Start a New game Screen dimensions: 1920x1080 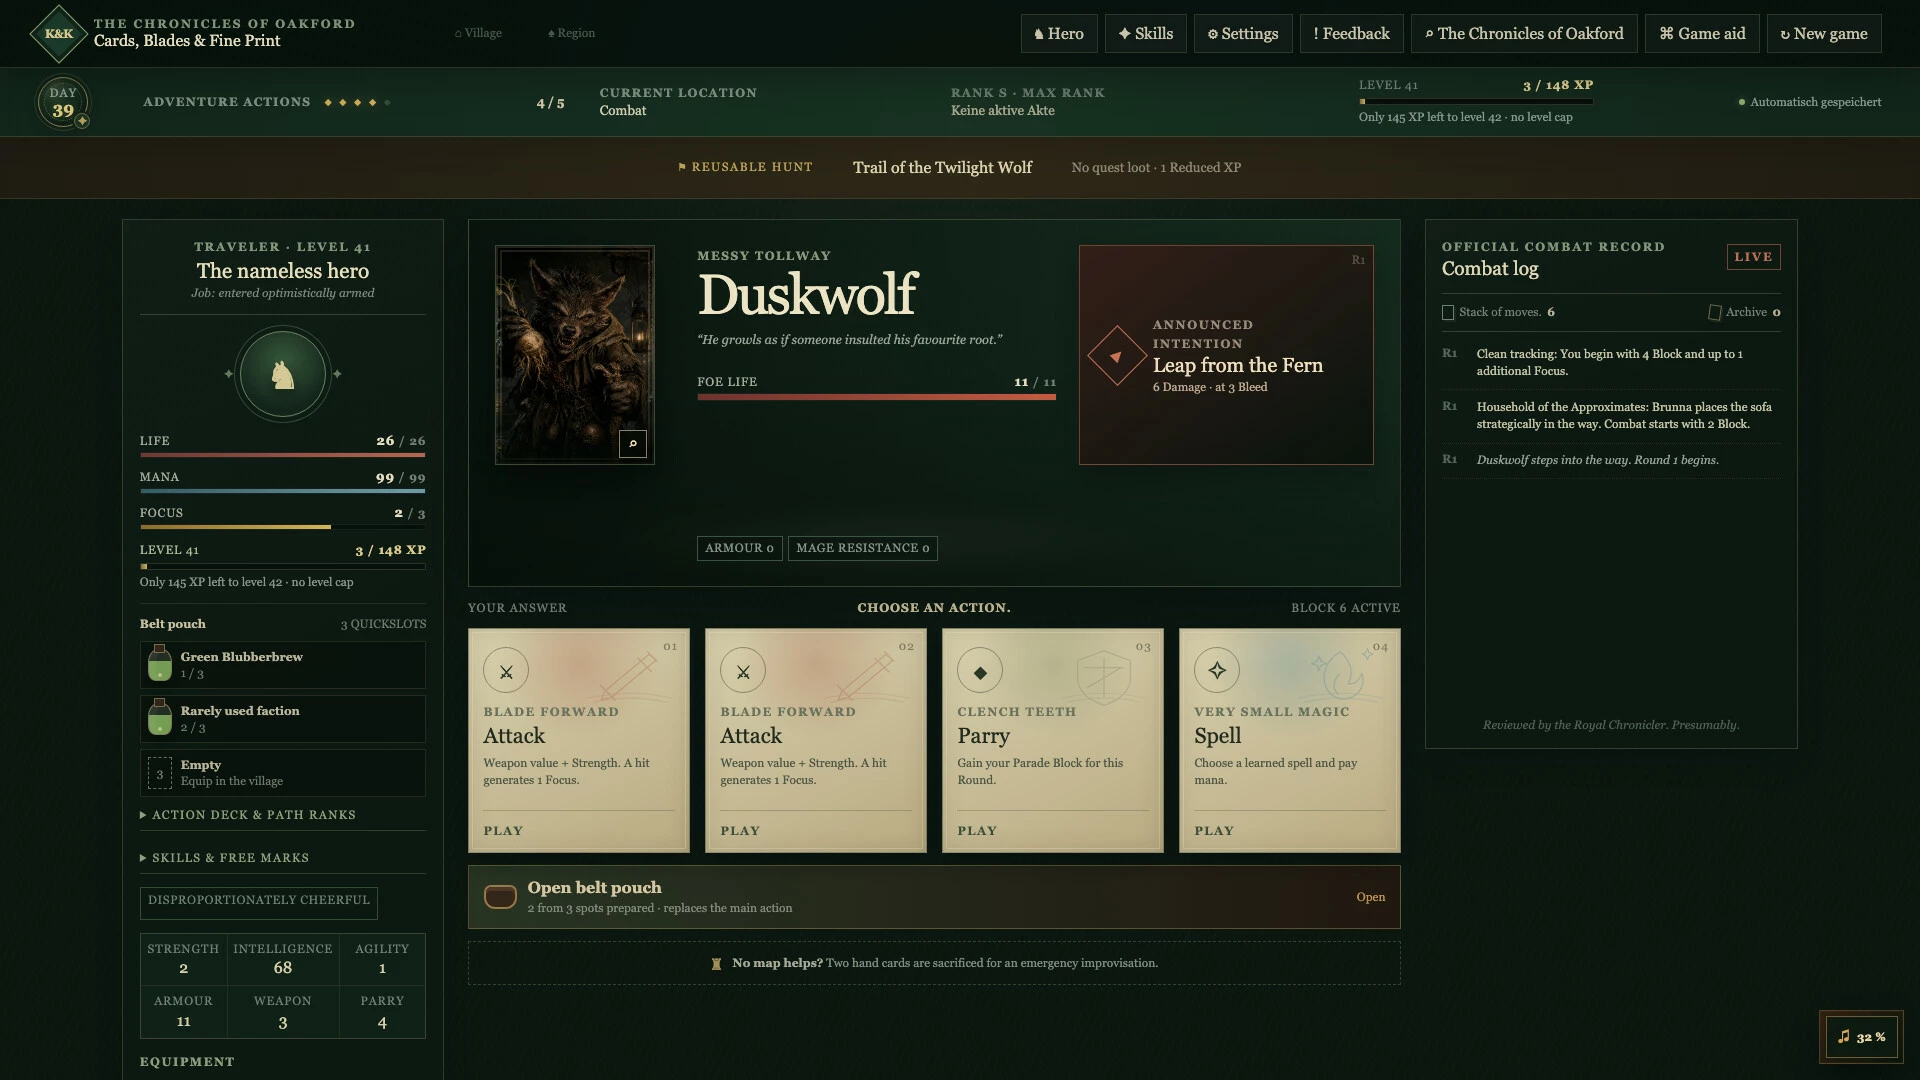1824,34
